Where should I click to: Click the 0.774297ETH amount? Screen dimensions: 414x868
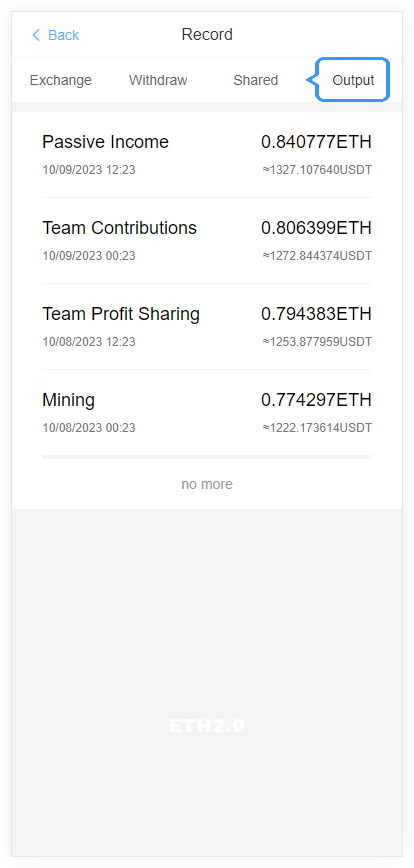[x=316, y=400]
